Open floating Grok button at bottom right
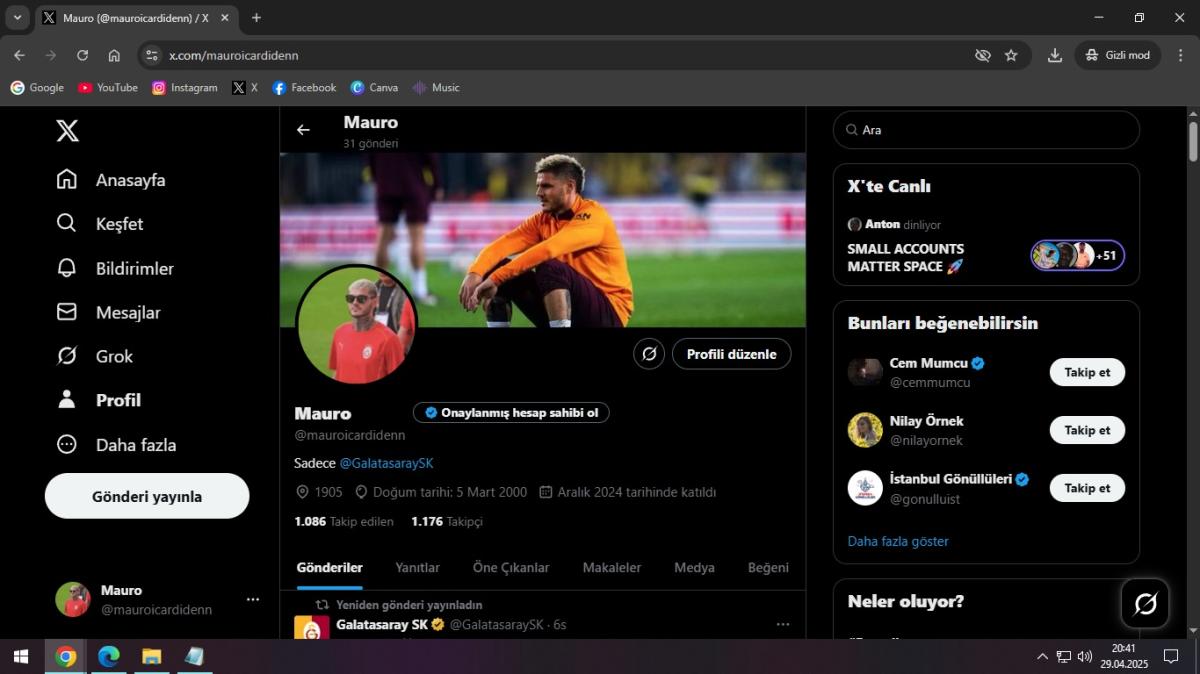Screen dimensions: 1200x674 click(x=1145, y=603)
